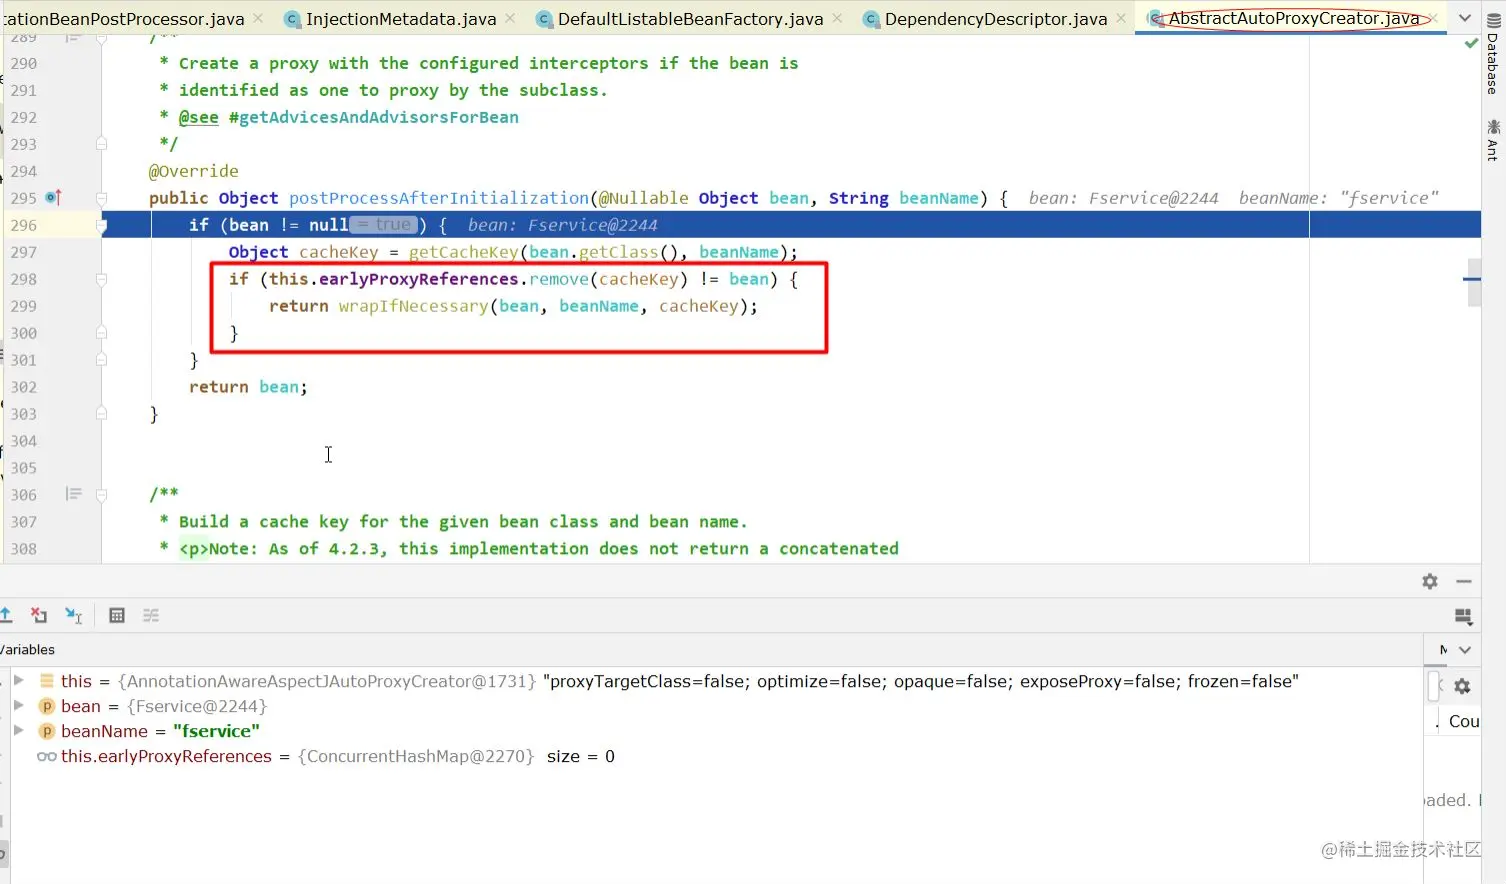Click the 'return bean;' statement

(249, 387)
